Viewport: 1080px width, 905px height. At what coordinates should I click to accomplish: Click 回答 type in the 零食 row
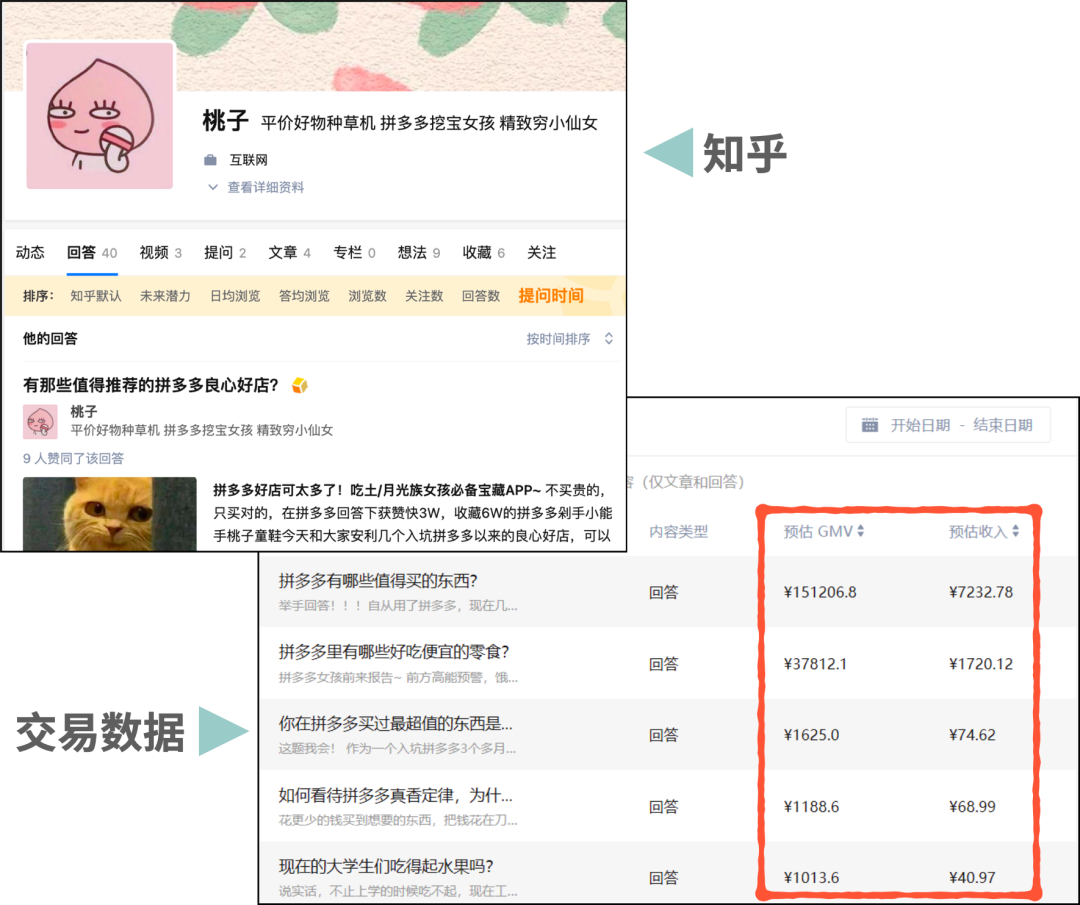[664, 664]
